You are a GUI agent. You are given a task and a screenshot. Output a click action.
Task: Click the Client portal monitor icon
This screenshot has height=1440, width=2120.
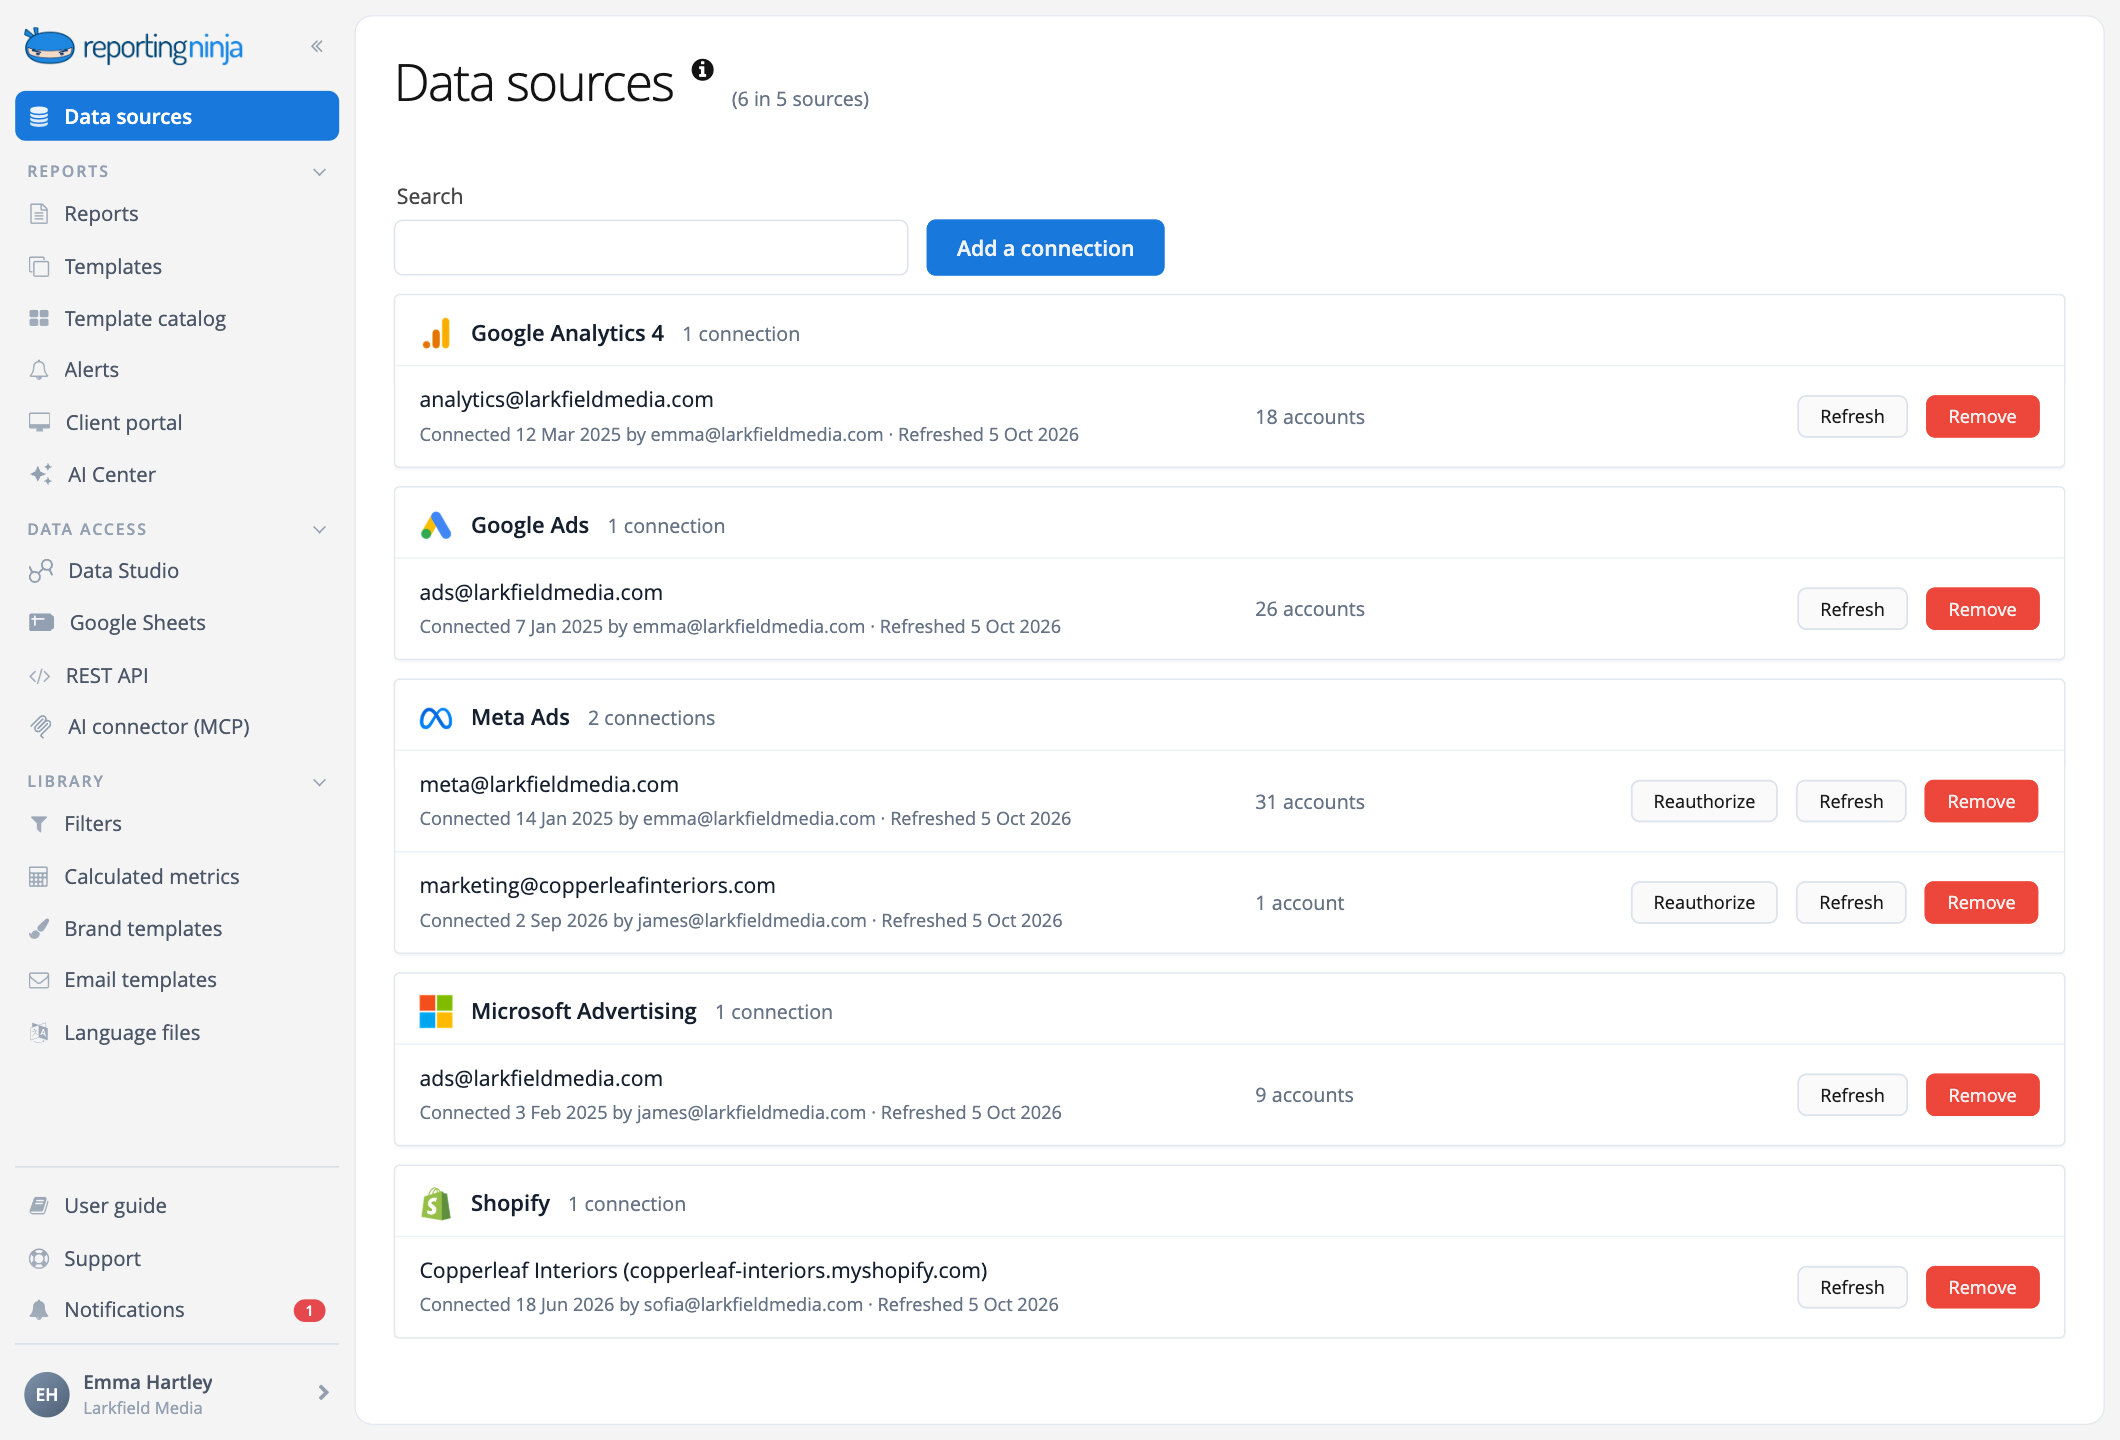[x=39, y=422]
